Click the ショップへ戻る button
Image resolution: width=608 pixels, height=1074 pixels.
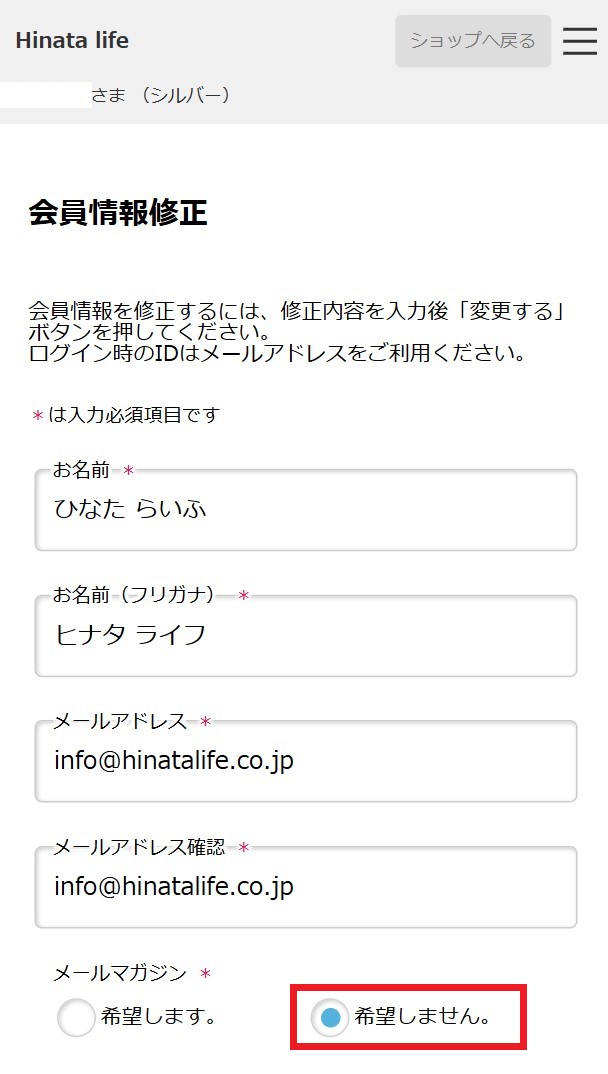pos(473,41)
